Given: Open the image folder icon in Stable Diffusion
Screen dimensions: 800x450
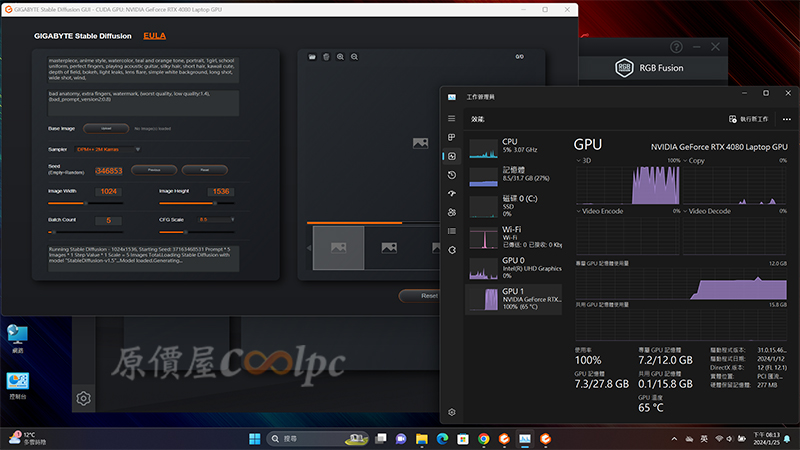Looking at the screenshot, I should 312,57.
